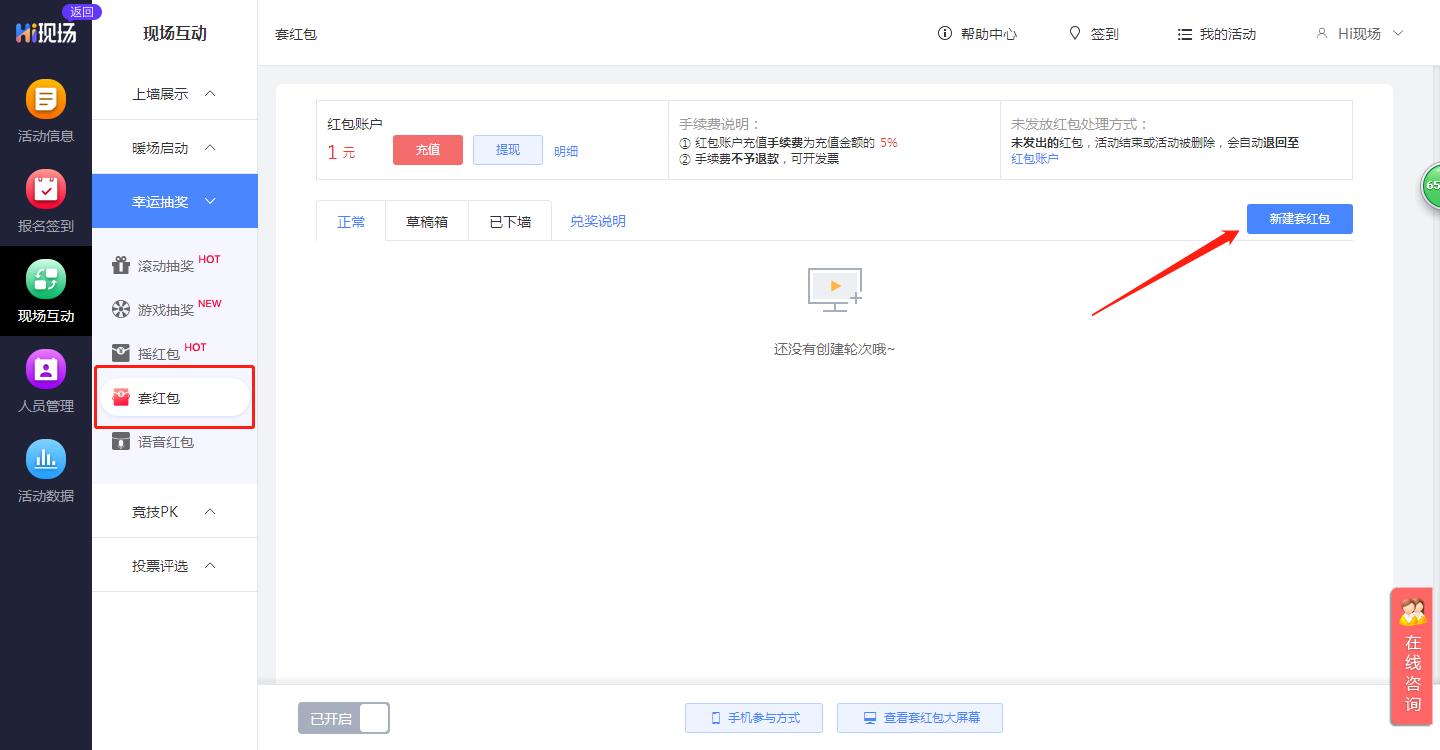This screenshot has height=750, width=1440.
Task: Select 报名签到 in the sidebar
Action: click(x=46, y=200)
